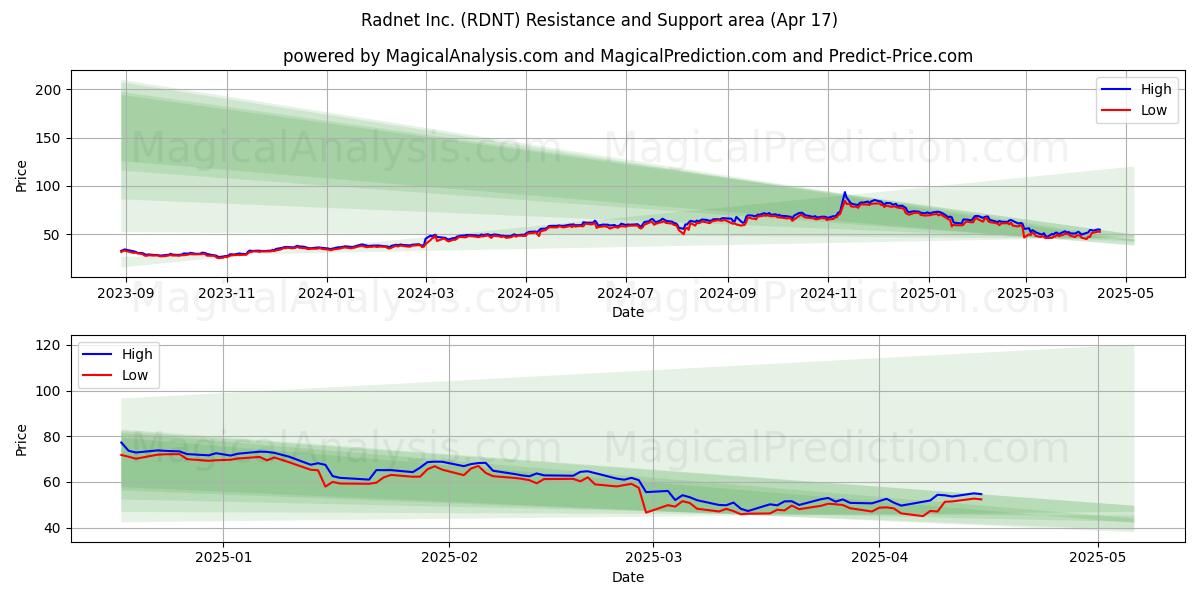
Task: Click the '2024-11' tick label on the top chart
Action: click(x=828, y=292)
